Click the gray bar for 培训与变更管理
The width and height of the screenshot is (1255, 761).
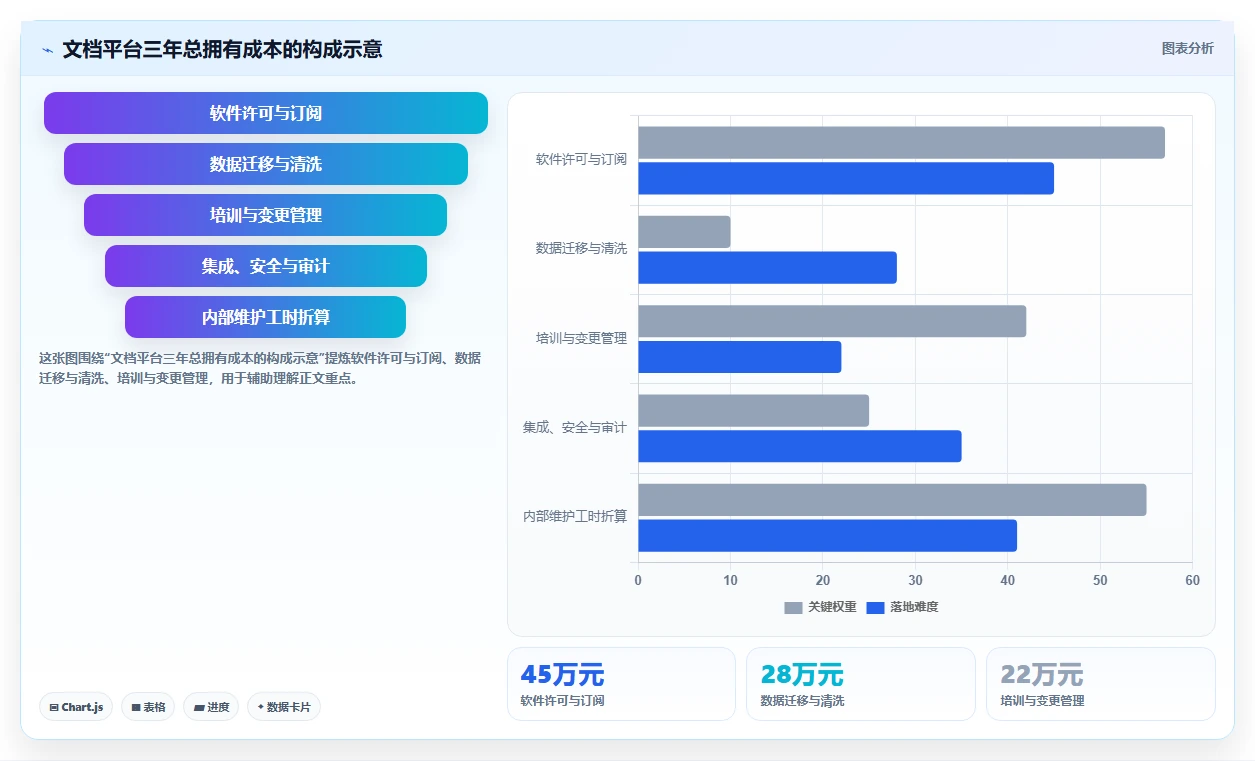pyautogui.click(x=832, y=321)
